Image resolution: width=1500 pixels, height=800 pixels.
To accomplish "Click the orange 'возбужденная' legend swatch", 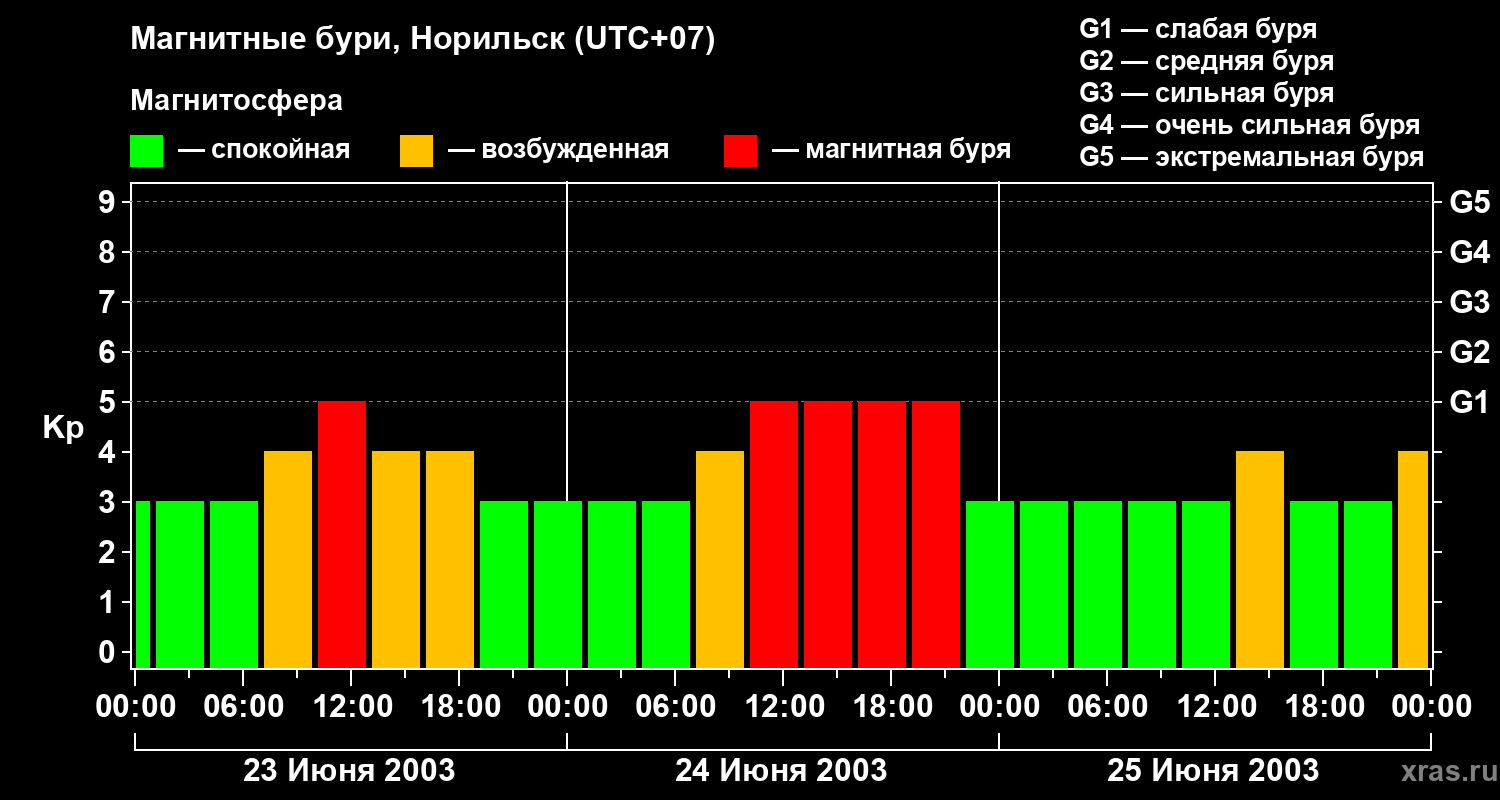I will tap(416, 151).
